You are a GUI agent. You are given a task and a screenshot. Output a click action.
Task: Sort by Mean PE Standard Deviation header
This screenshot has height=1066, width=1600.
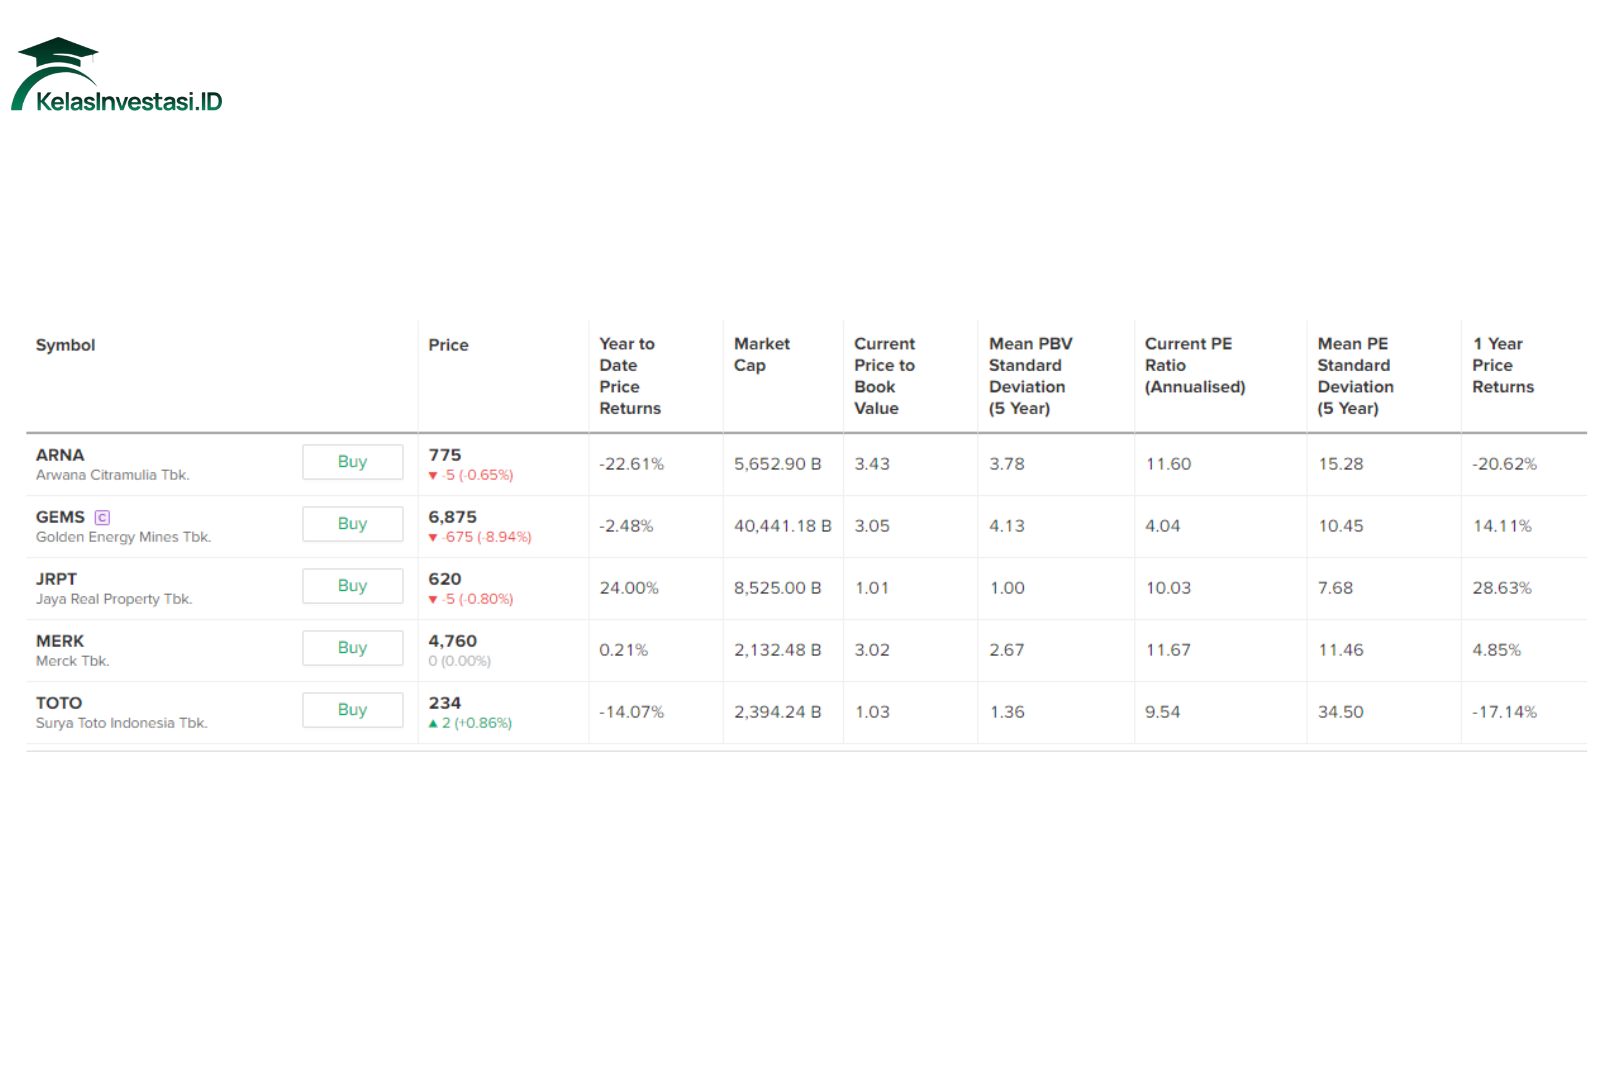tap(1355, 376)
